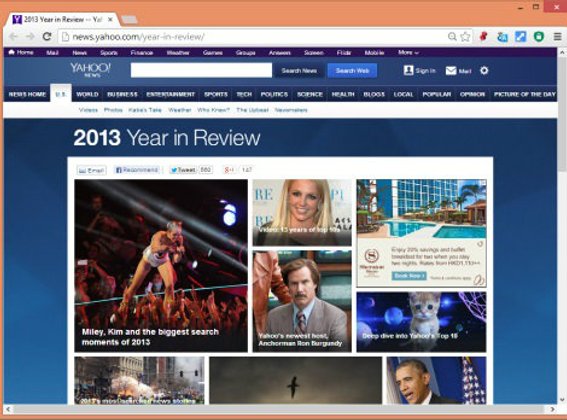
Task: Go forward using the browser forward arrow
Action: (30, 37)
